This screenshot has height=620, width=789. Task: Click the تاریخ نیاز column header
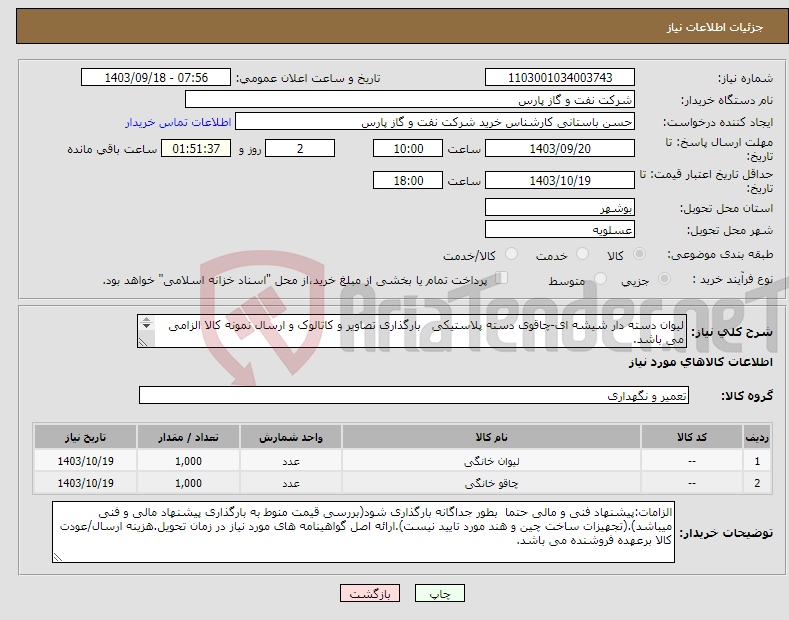click(85, 437)
